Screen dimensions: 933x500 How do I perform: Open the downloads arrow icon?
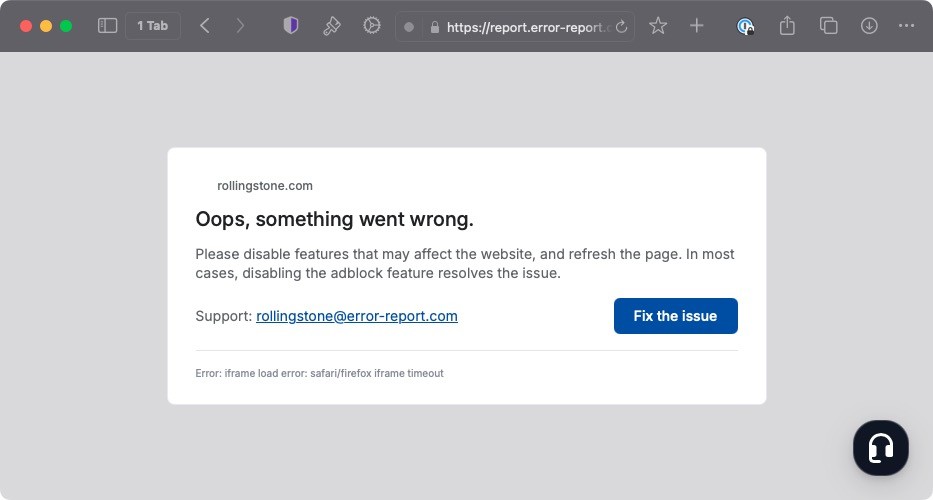869,26
